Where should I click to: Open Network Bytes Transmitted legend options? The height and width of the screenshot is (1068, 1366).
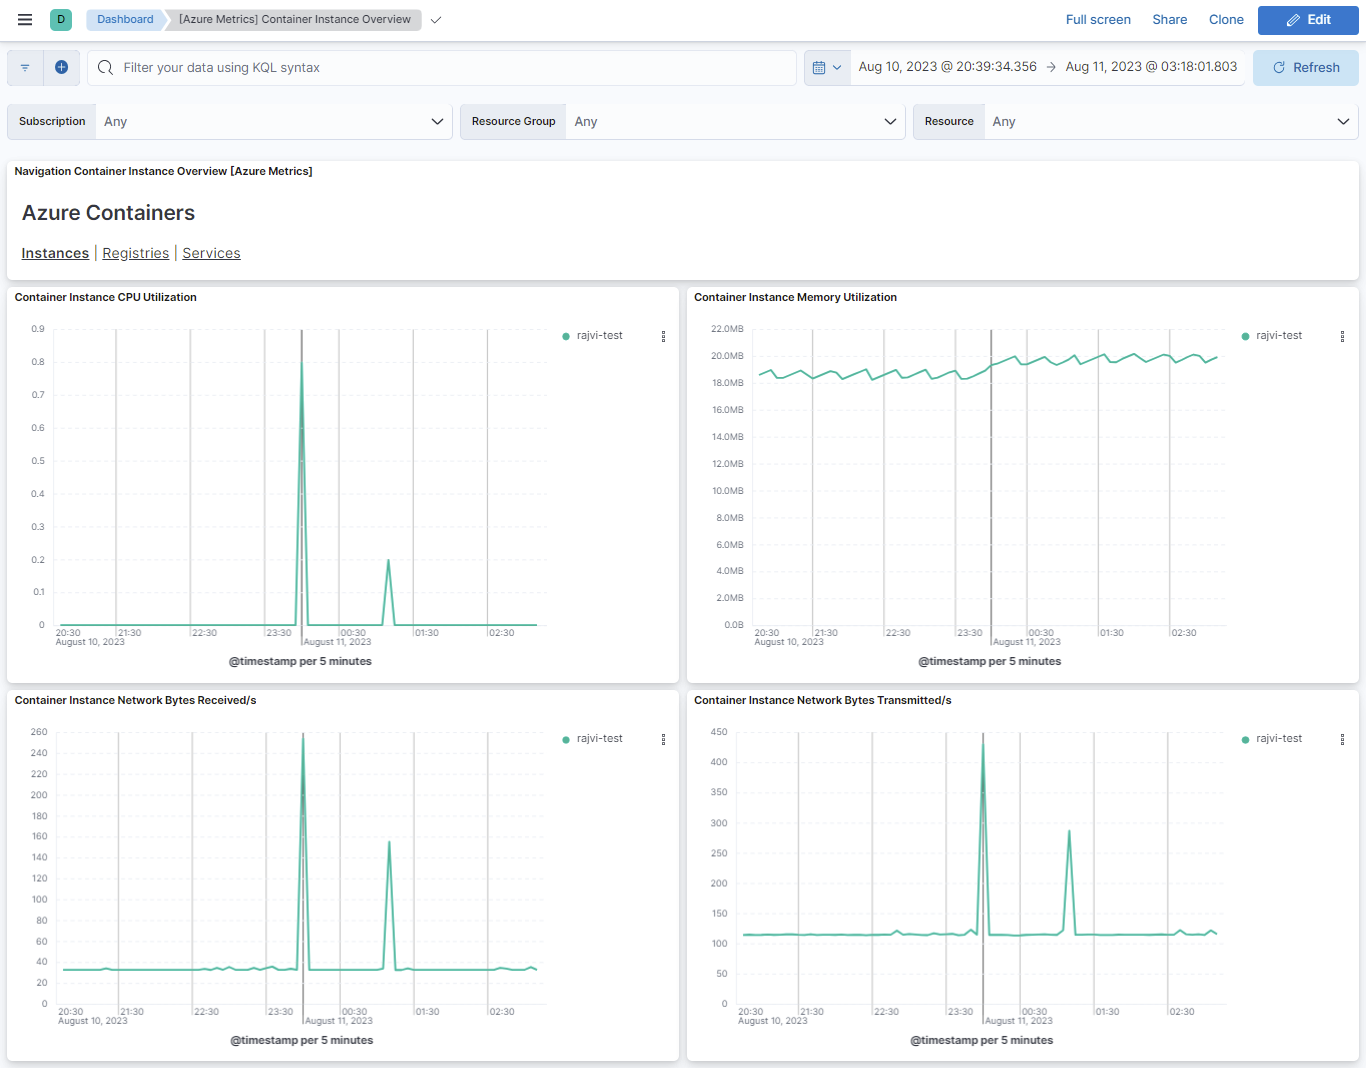click(x=1342, y=740)
